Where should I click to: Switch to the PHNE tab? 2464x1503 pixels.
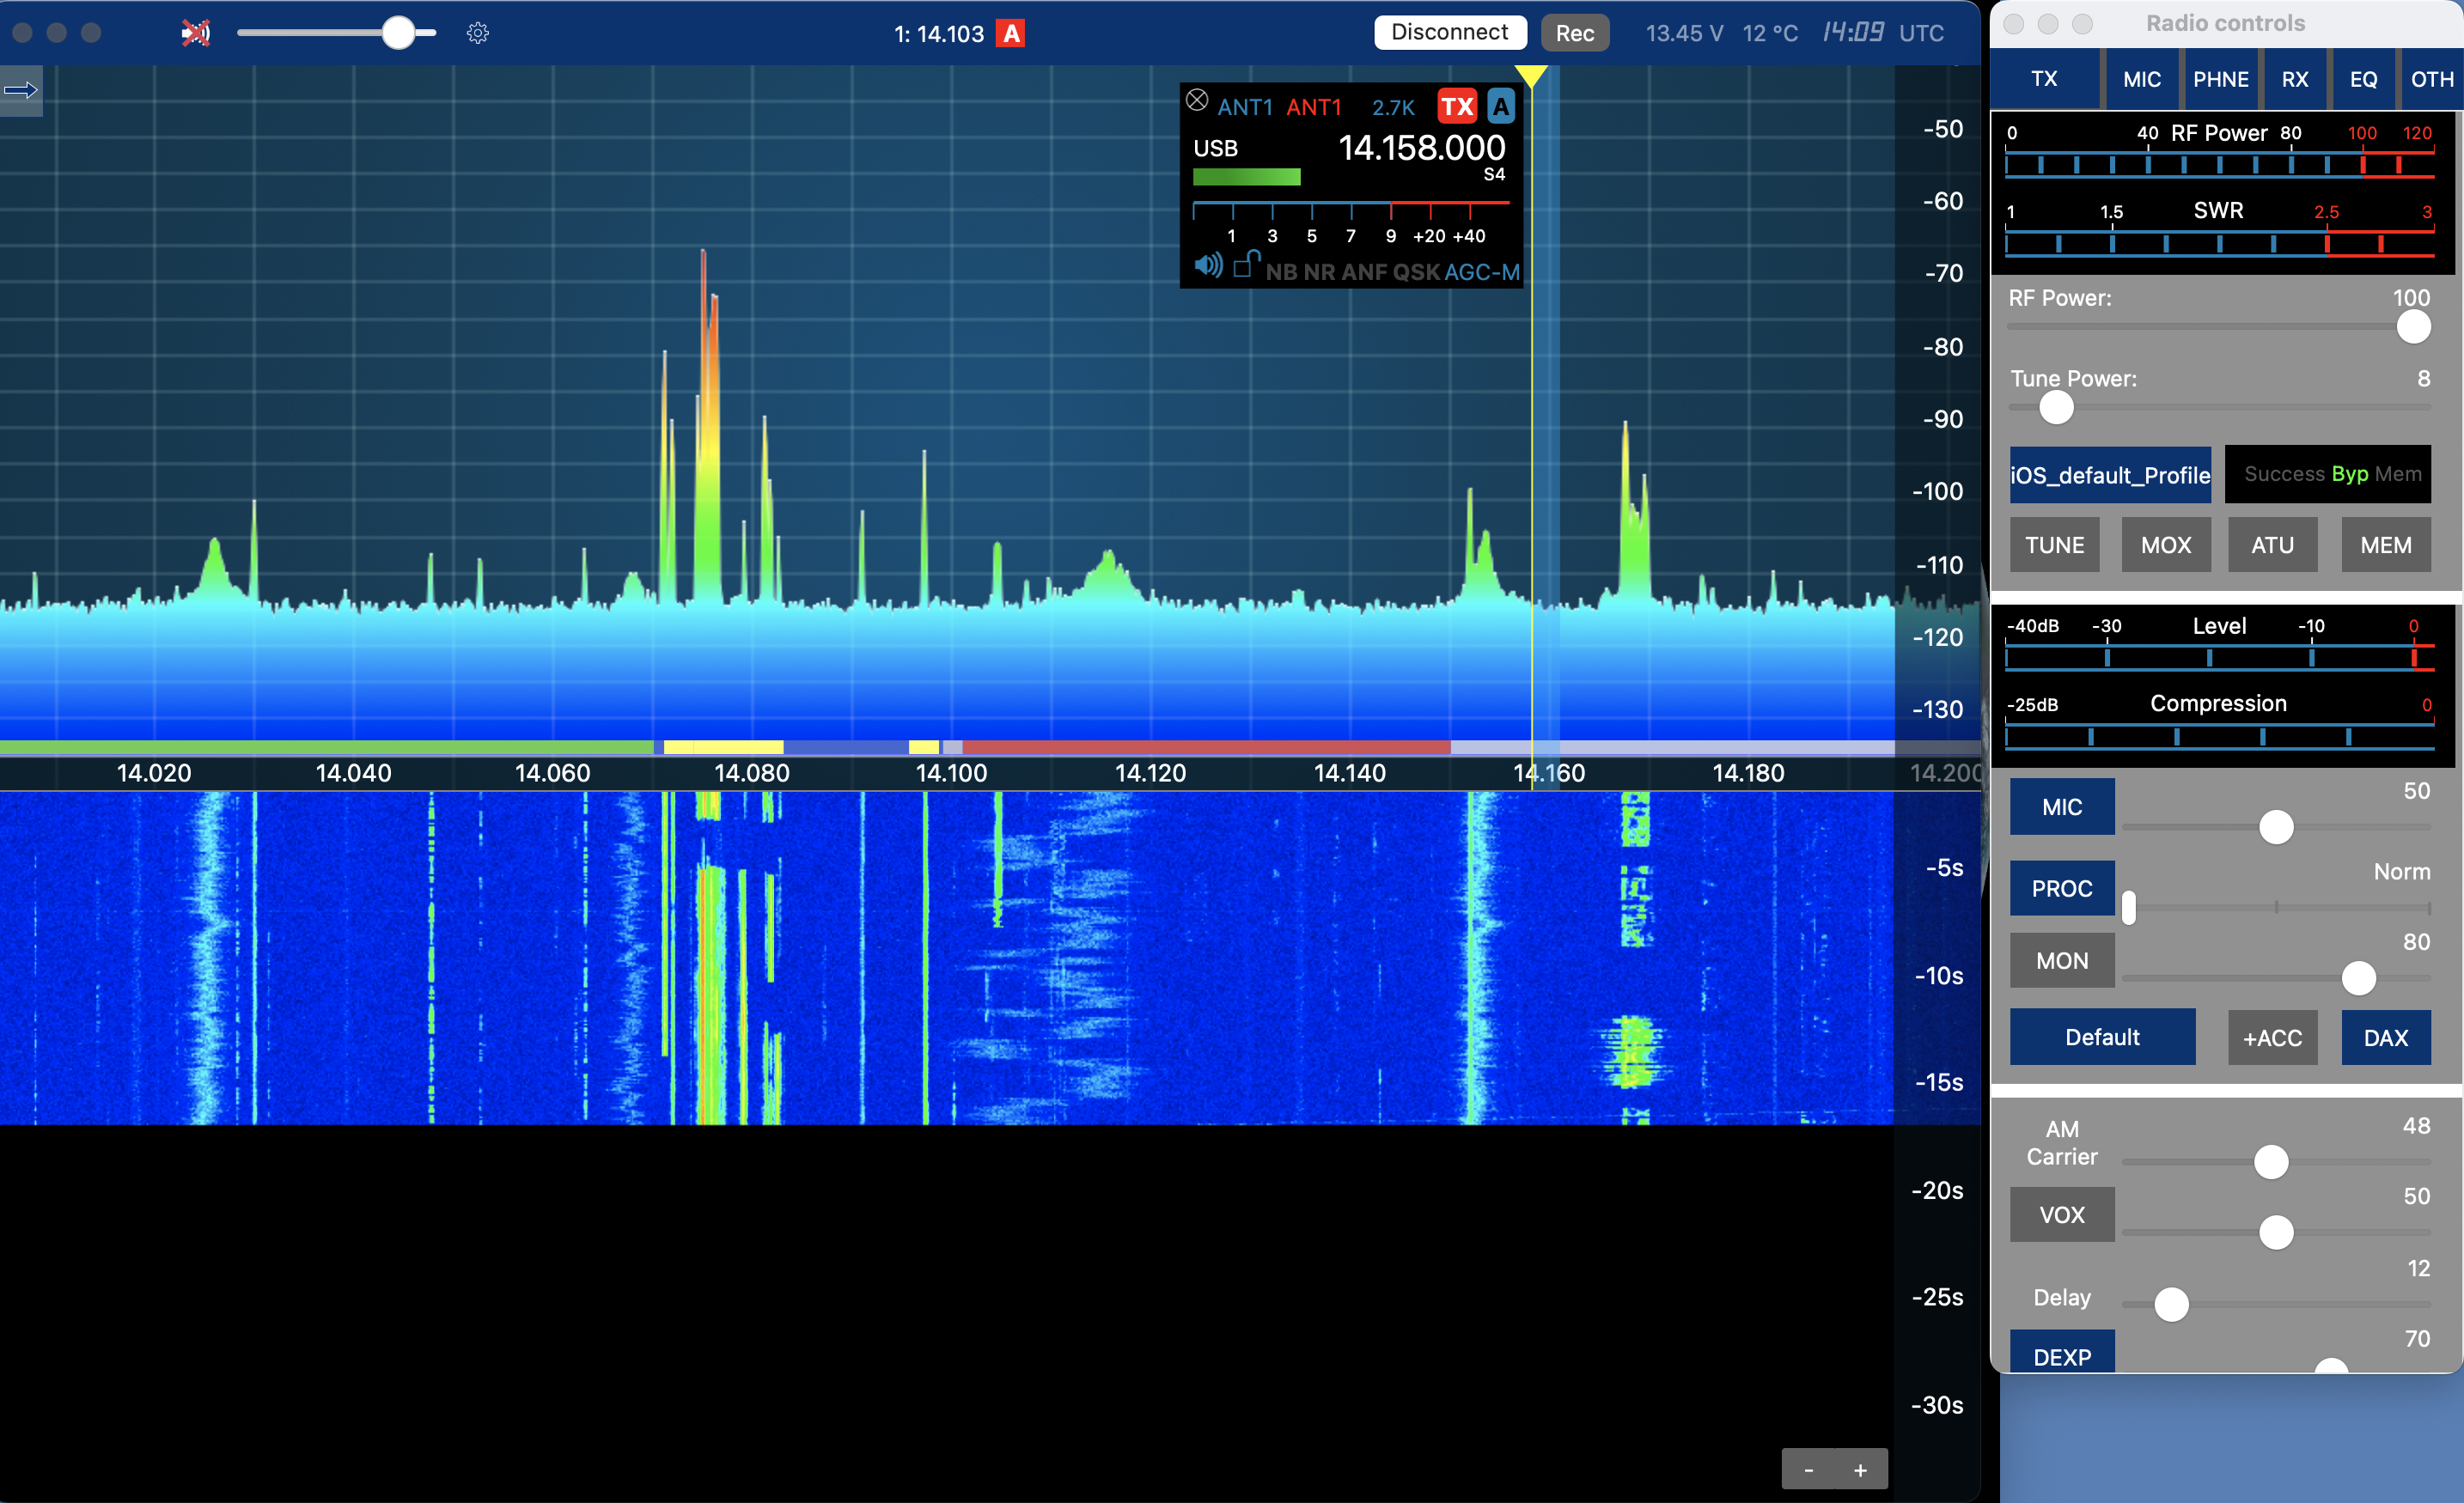click(x=2221, y=79)
